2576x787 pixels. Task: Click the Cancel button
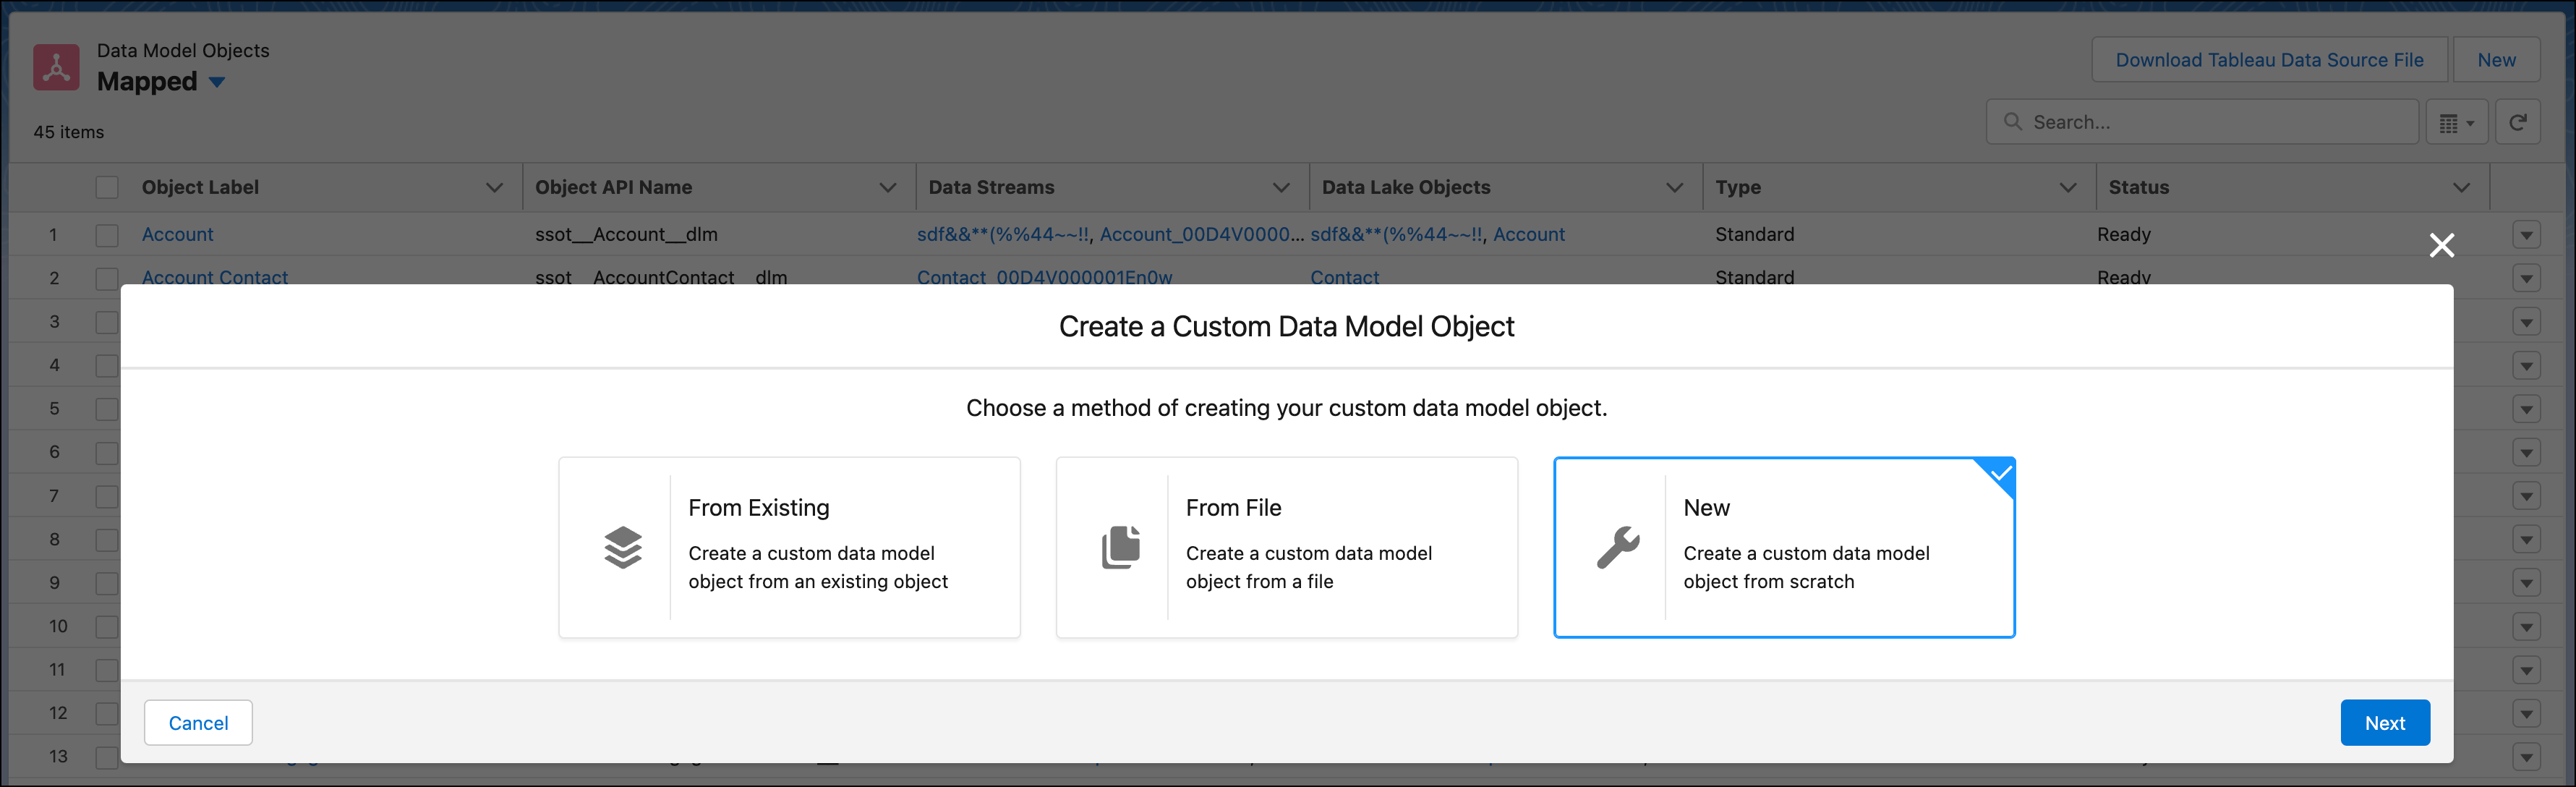(x=198, y=722)
